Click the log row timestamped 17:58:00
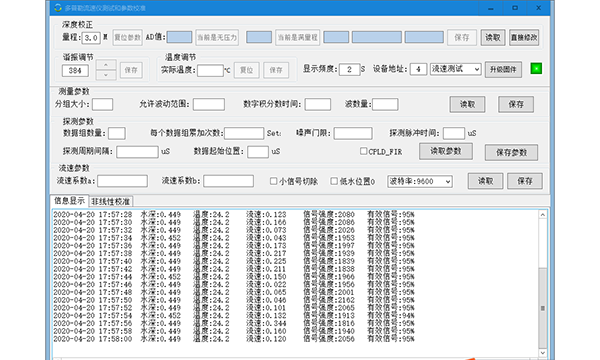The image size is (600, 360). [x=233, y=339]
